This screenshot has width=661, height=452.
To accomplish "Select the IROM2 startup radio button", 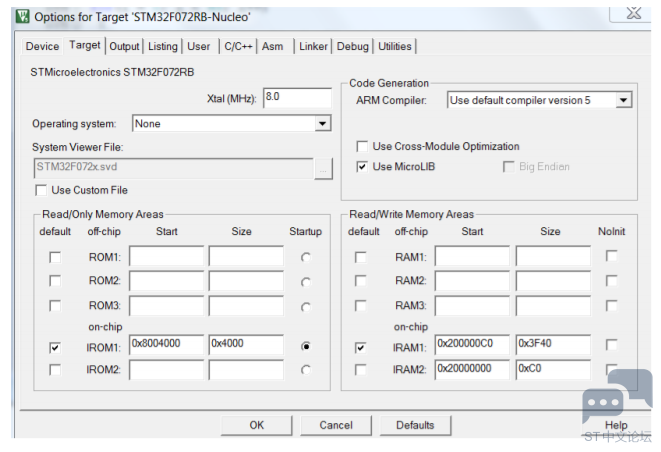I will (x=305, y=370).
